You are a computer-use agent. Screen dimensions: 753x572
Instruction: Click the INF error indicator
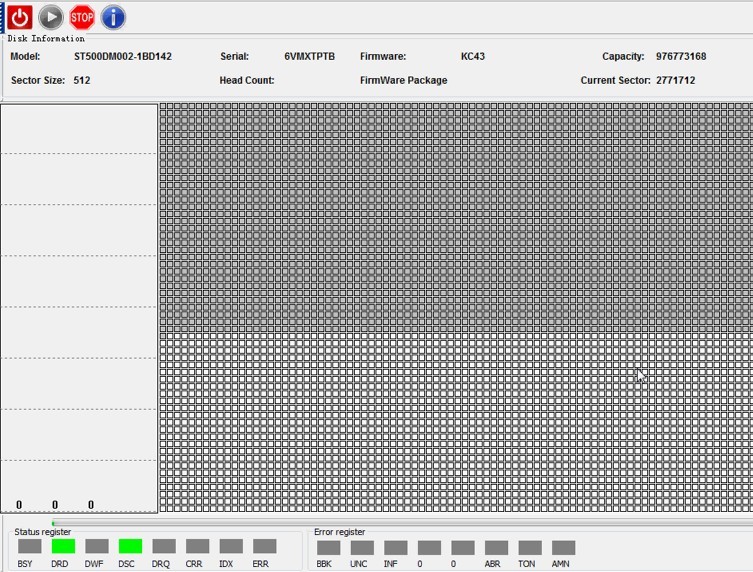point(396,548)
